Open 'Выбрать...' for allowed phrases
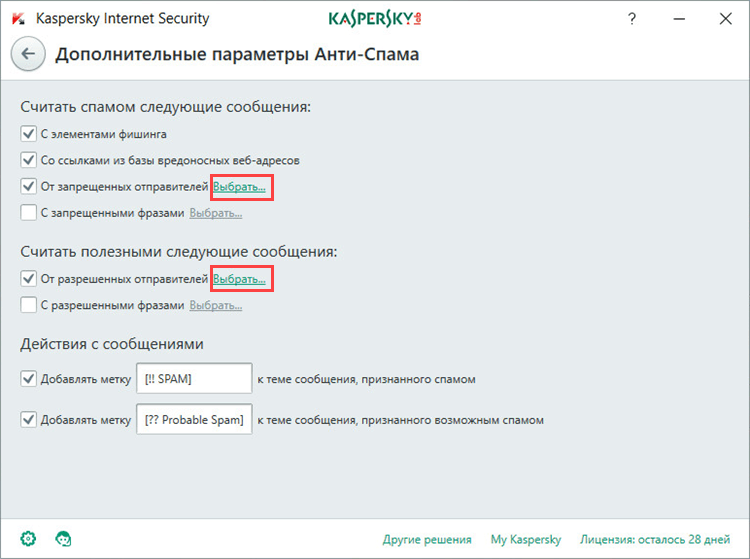 216,306
